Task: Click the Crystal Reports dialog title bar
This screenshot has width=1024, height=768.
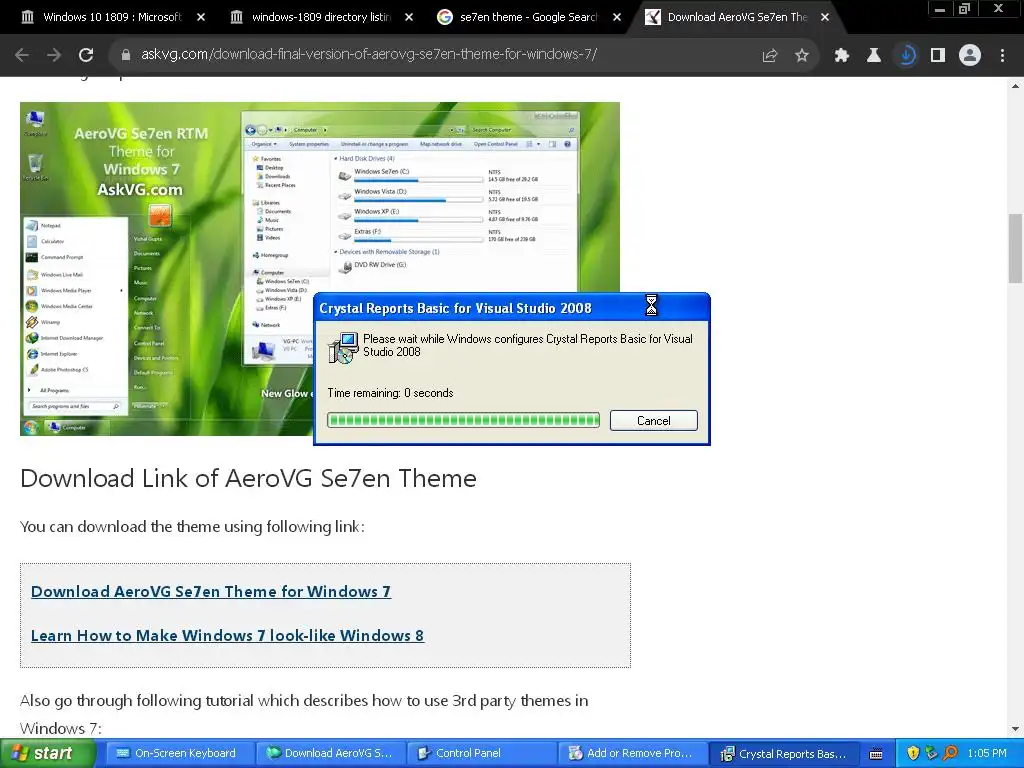Action: pyautogui.click(x=511, y=308)
